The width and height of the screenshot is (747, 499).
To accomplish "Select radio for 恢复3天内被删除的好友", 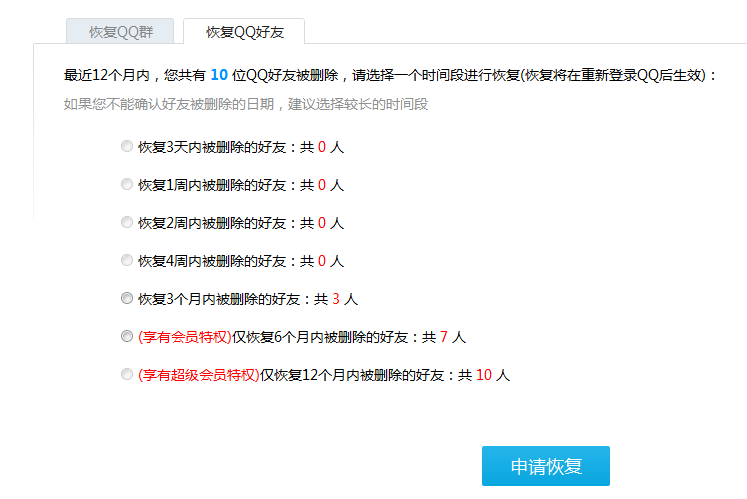I will (127, 146).
